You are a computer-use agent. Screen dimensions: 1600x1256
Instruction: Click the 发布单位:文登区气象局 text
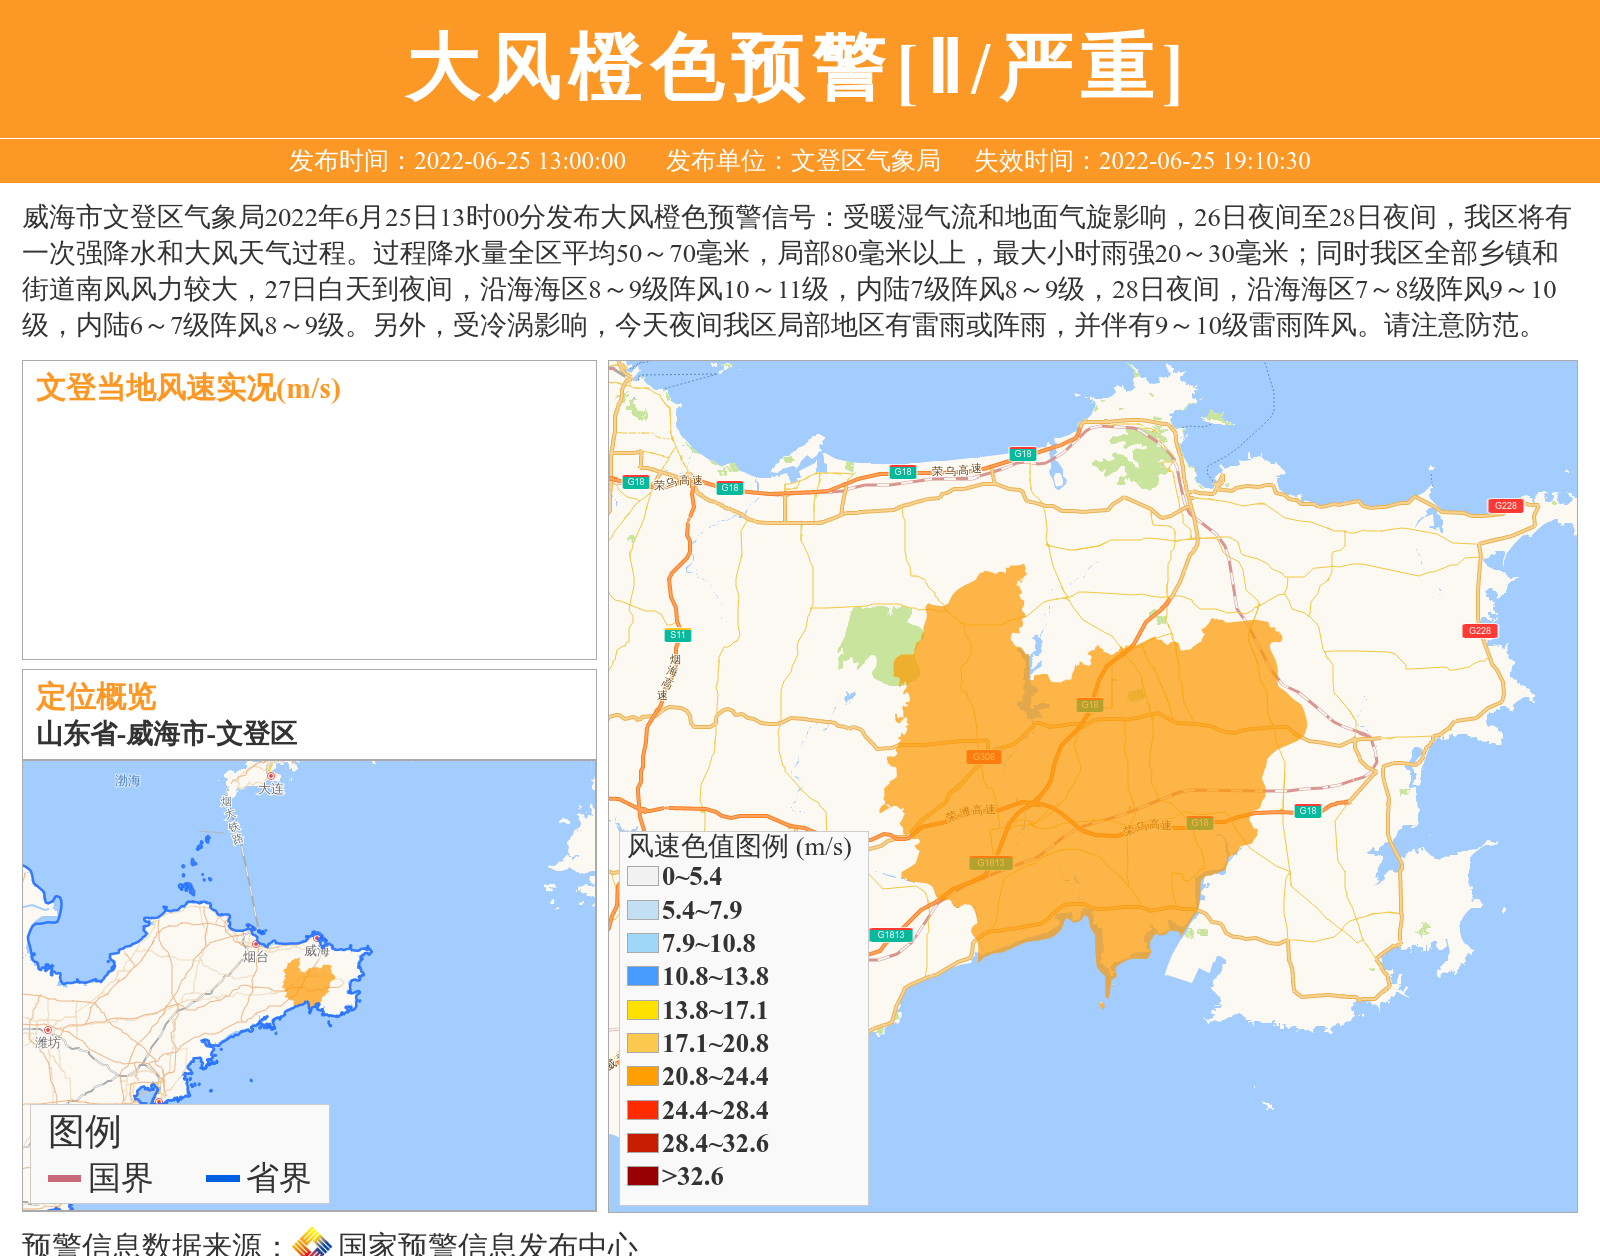[x=802, y=161]
